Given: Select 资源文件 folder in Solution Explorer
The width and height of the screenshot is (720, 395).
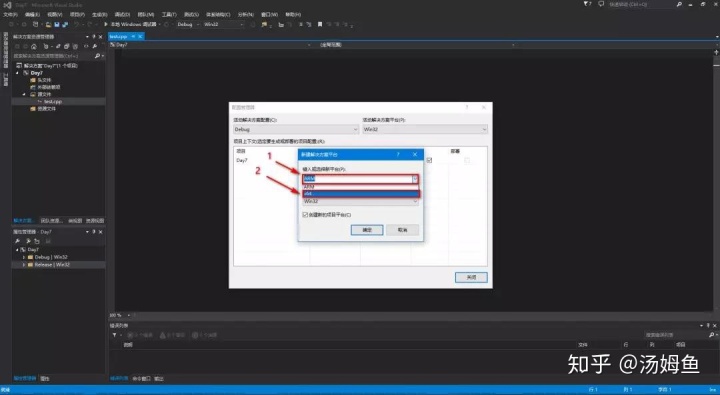Looking at the screenshot, I should [x=46, y=109].
